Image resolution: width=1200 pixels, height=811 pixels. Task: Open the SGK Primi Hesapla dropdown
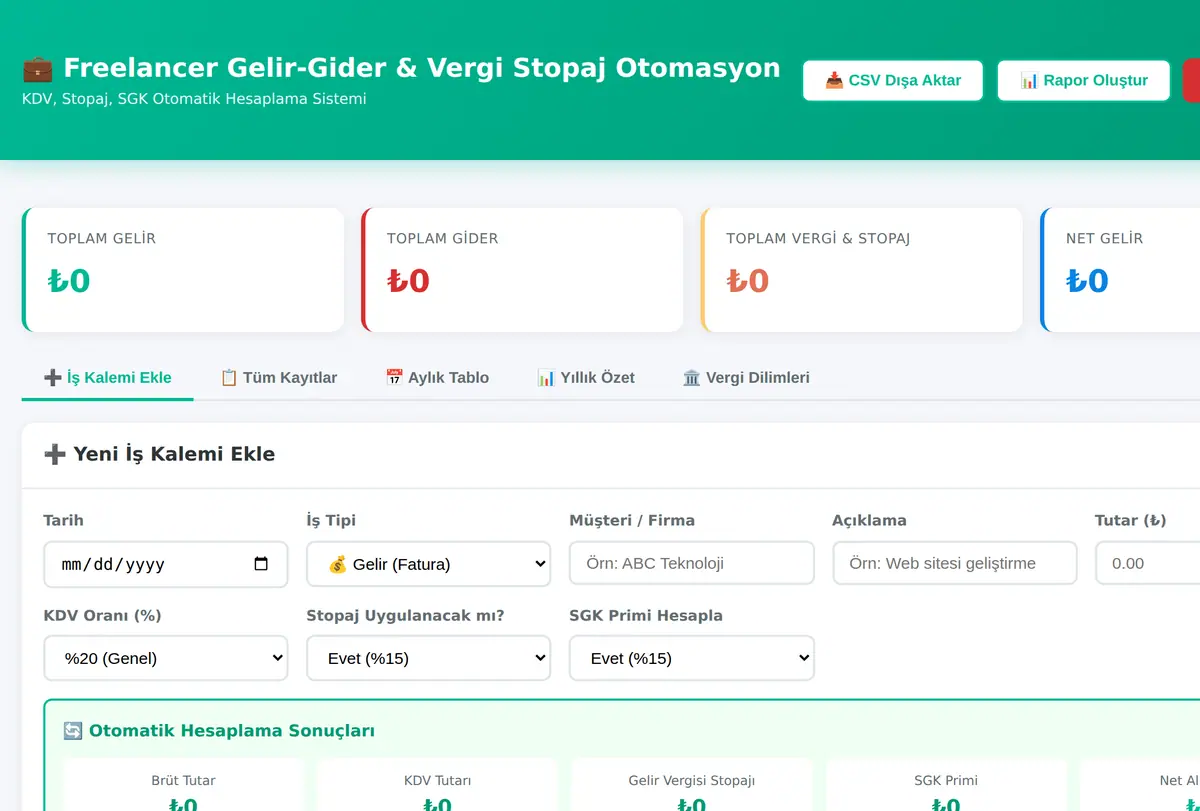(692, 658)
